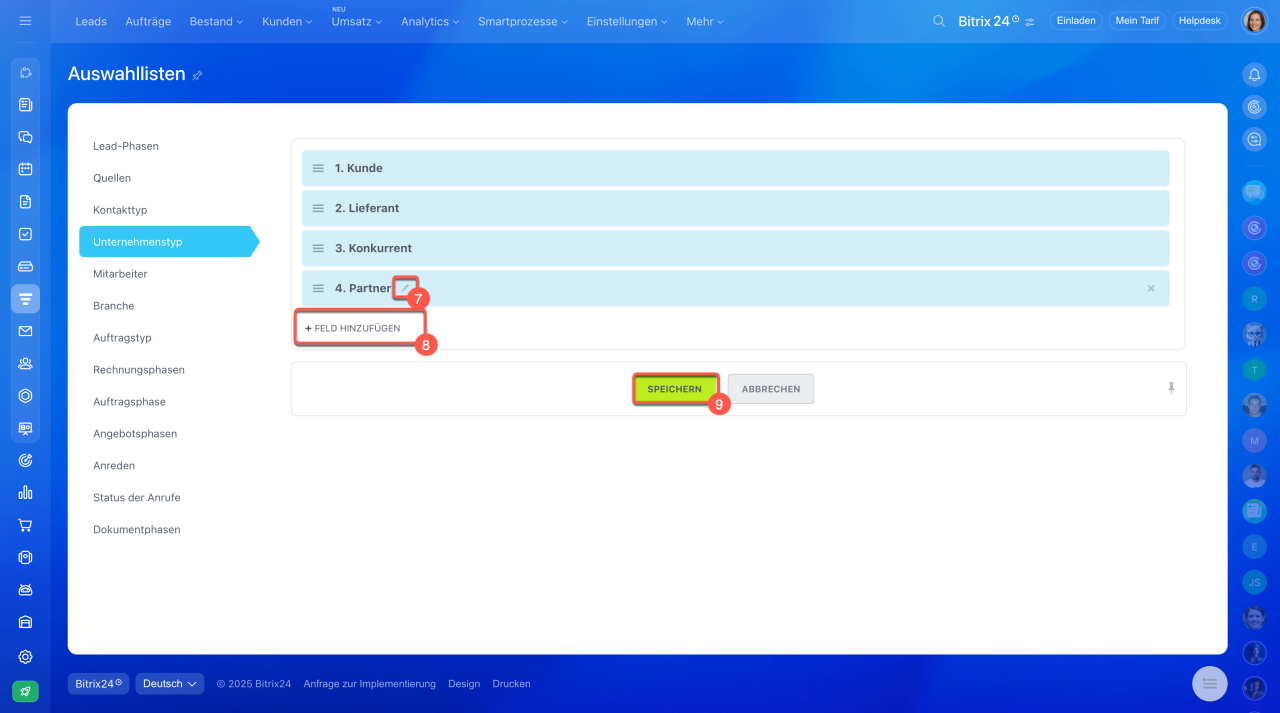The width and height of the screenshot is (1280, 713).
Task: Open the CRM funnel sidebar icon
Action: pyautogui.click(x=25, y=298)
